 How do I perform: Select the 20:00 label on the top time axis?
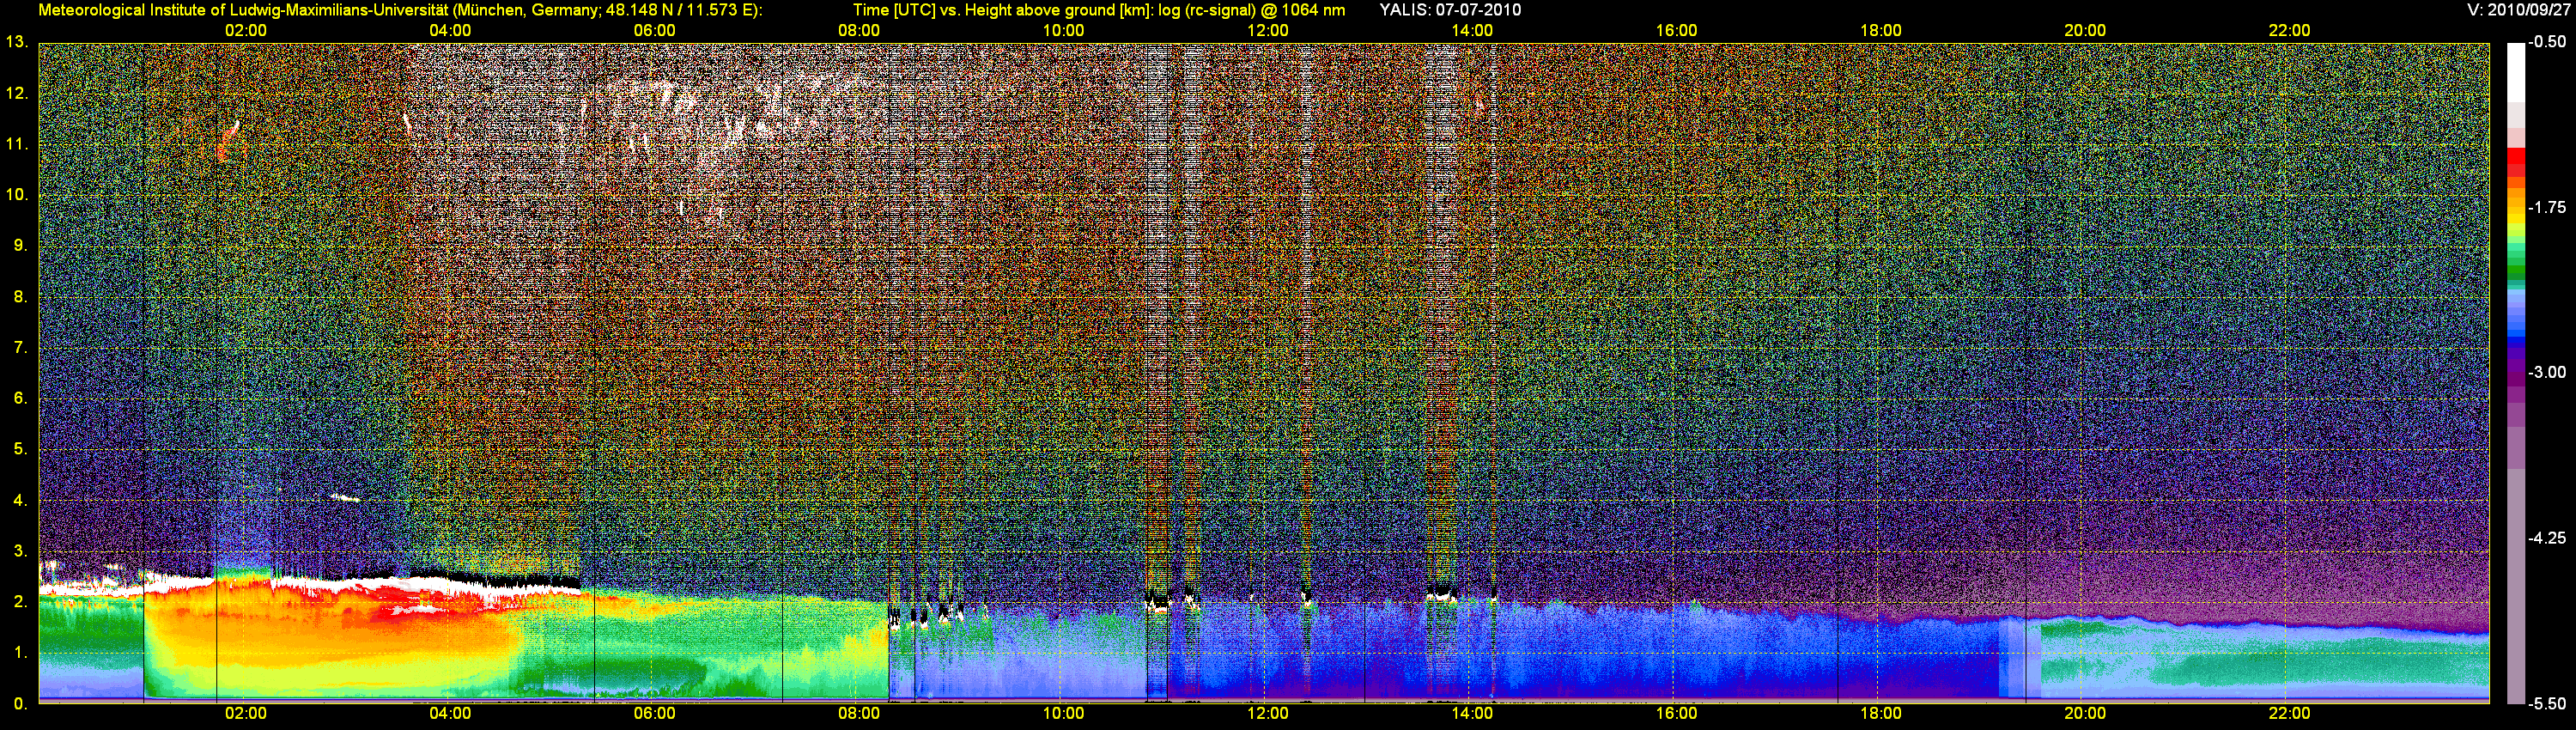[2085, 31]
